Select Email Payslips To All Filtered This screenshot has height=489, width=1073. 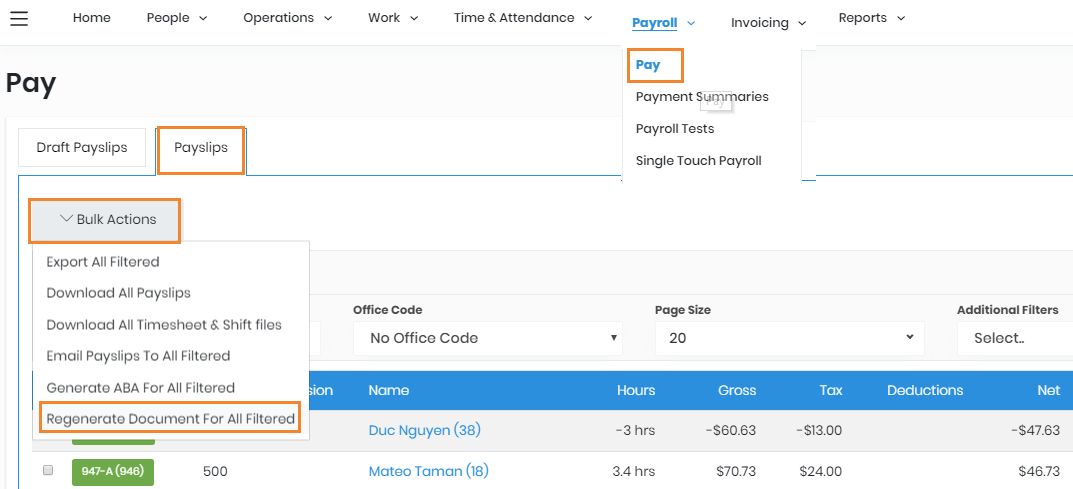[x=138, y=356]
